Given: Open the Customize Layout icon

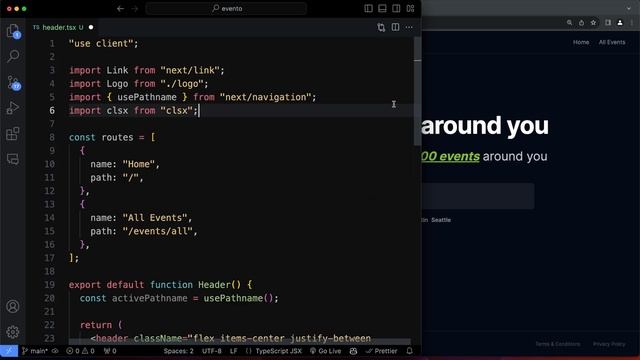Looking at the screenshot, I should (410, 9).
